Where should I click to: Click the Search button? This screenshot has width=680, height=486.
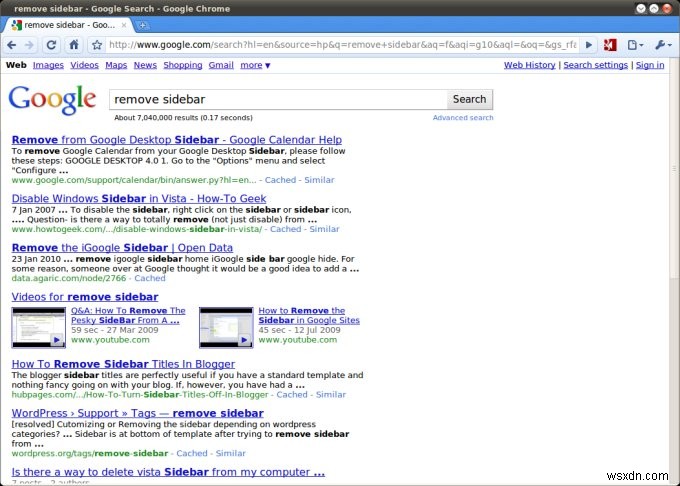(470, 99)
